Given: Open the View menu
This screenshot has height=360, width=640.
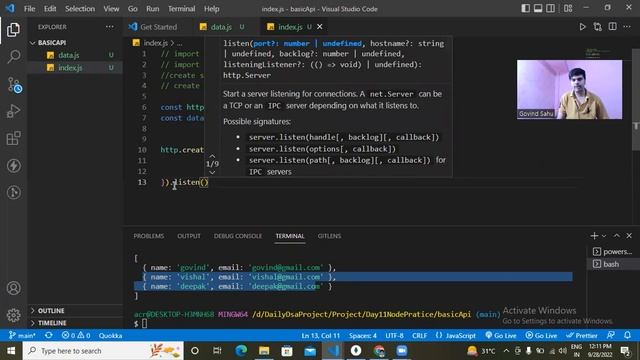Looking at the screenshot, I should point(111,9).
